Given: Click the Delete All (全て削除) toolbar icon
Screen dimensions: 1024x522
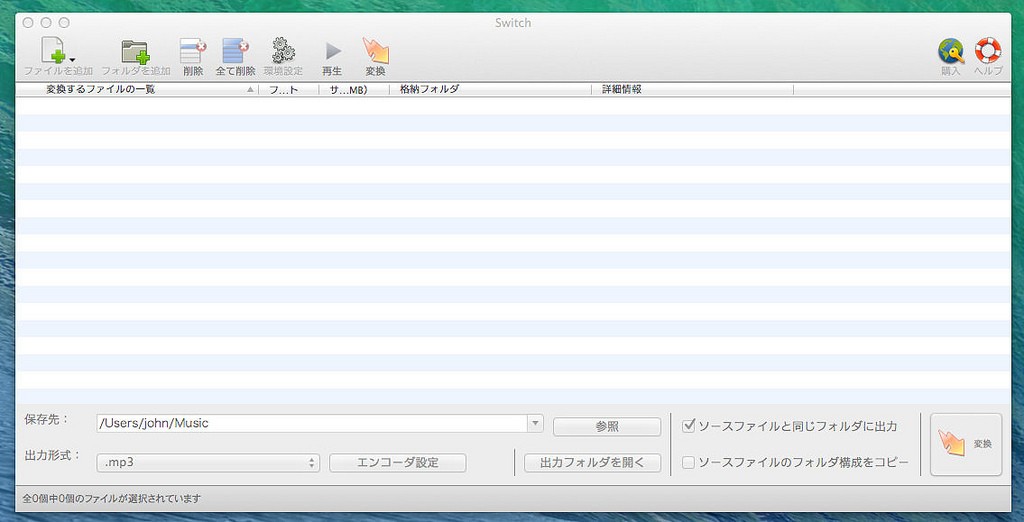Looking at the screenshot, I should pos(236,51).
